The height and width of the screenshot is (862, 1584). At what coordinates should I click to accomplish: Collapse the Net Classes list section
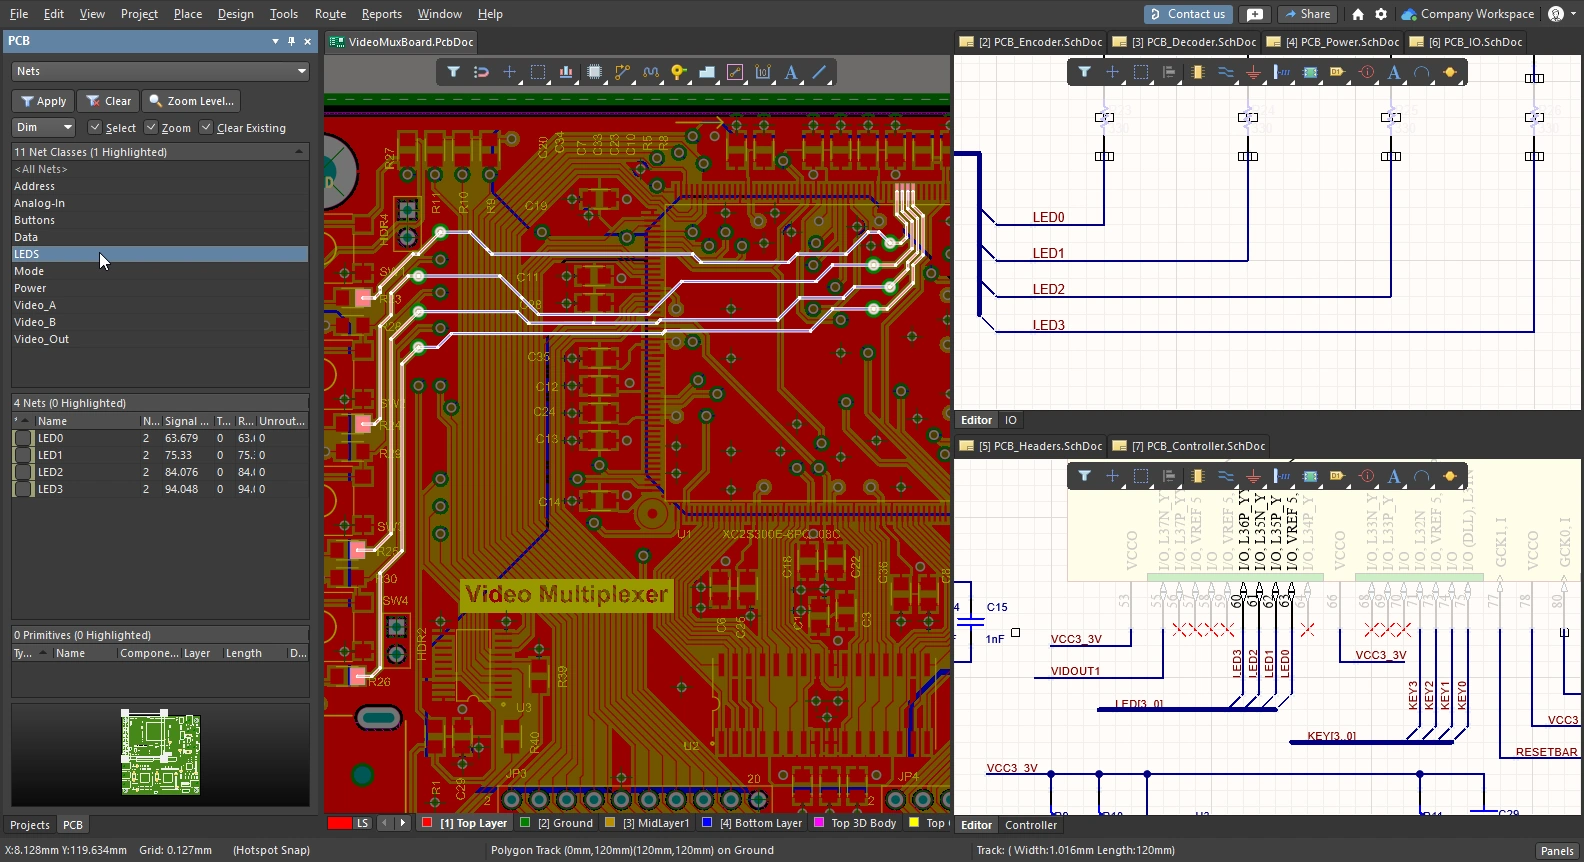pos(298,152)
